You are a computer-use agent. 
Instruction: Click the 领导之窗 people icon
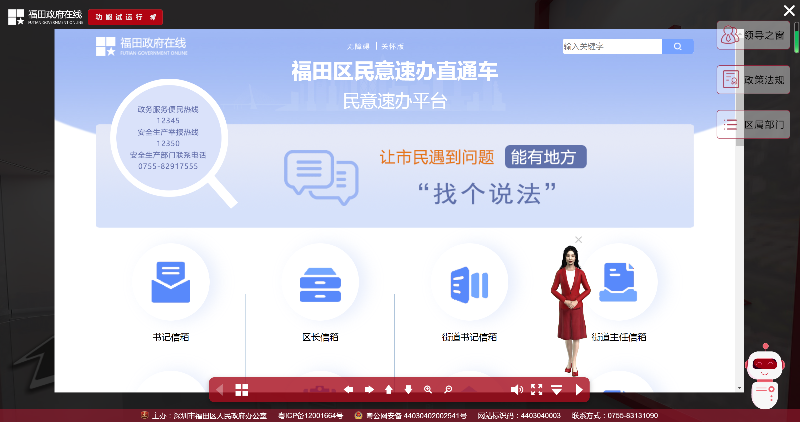pos(730,35)
